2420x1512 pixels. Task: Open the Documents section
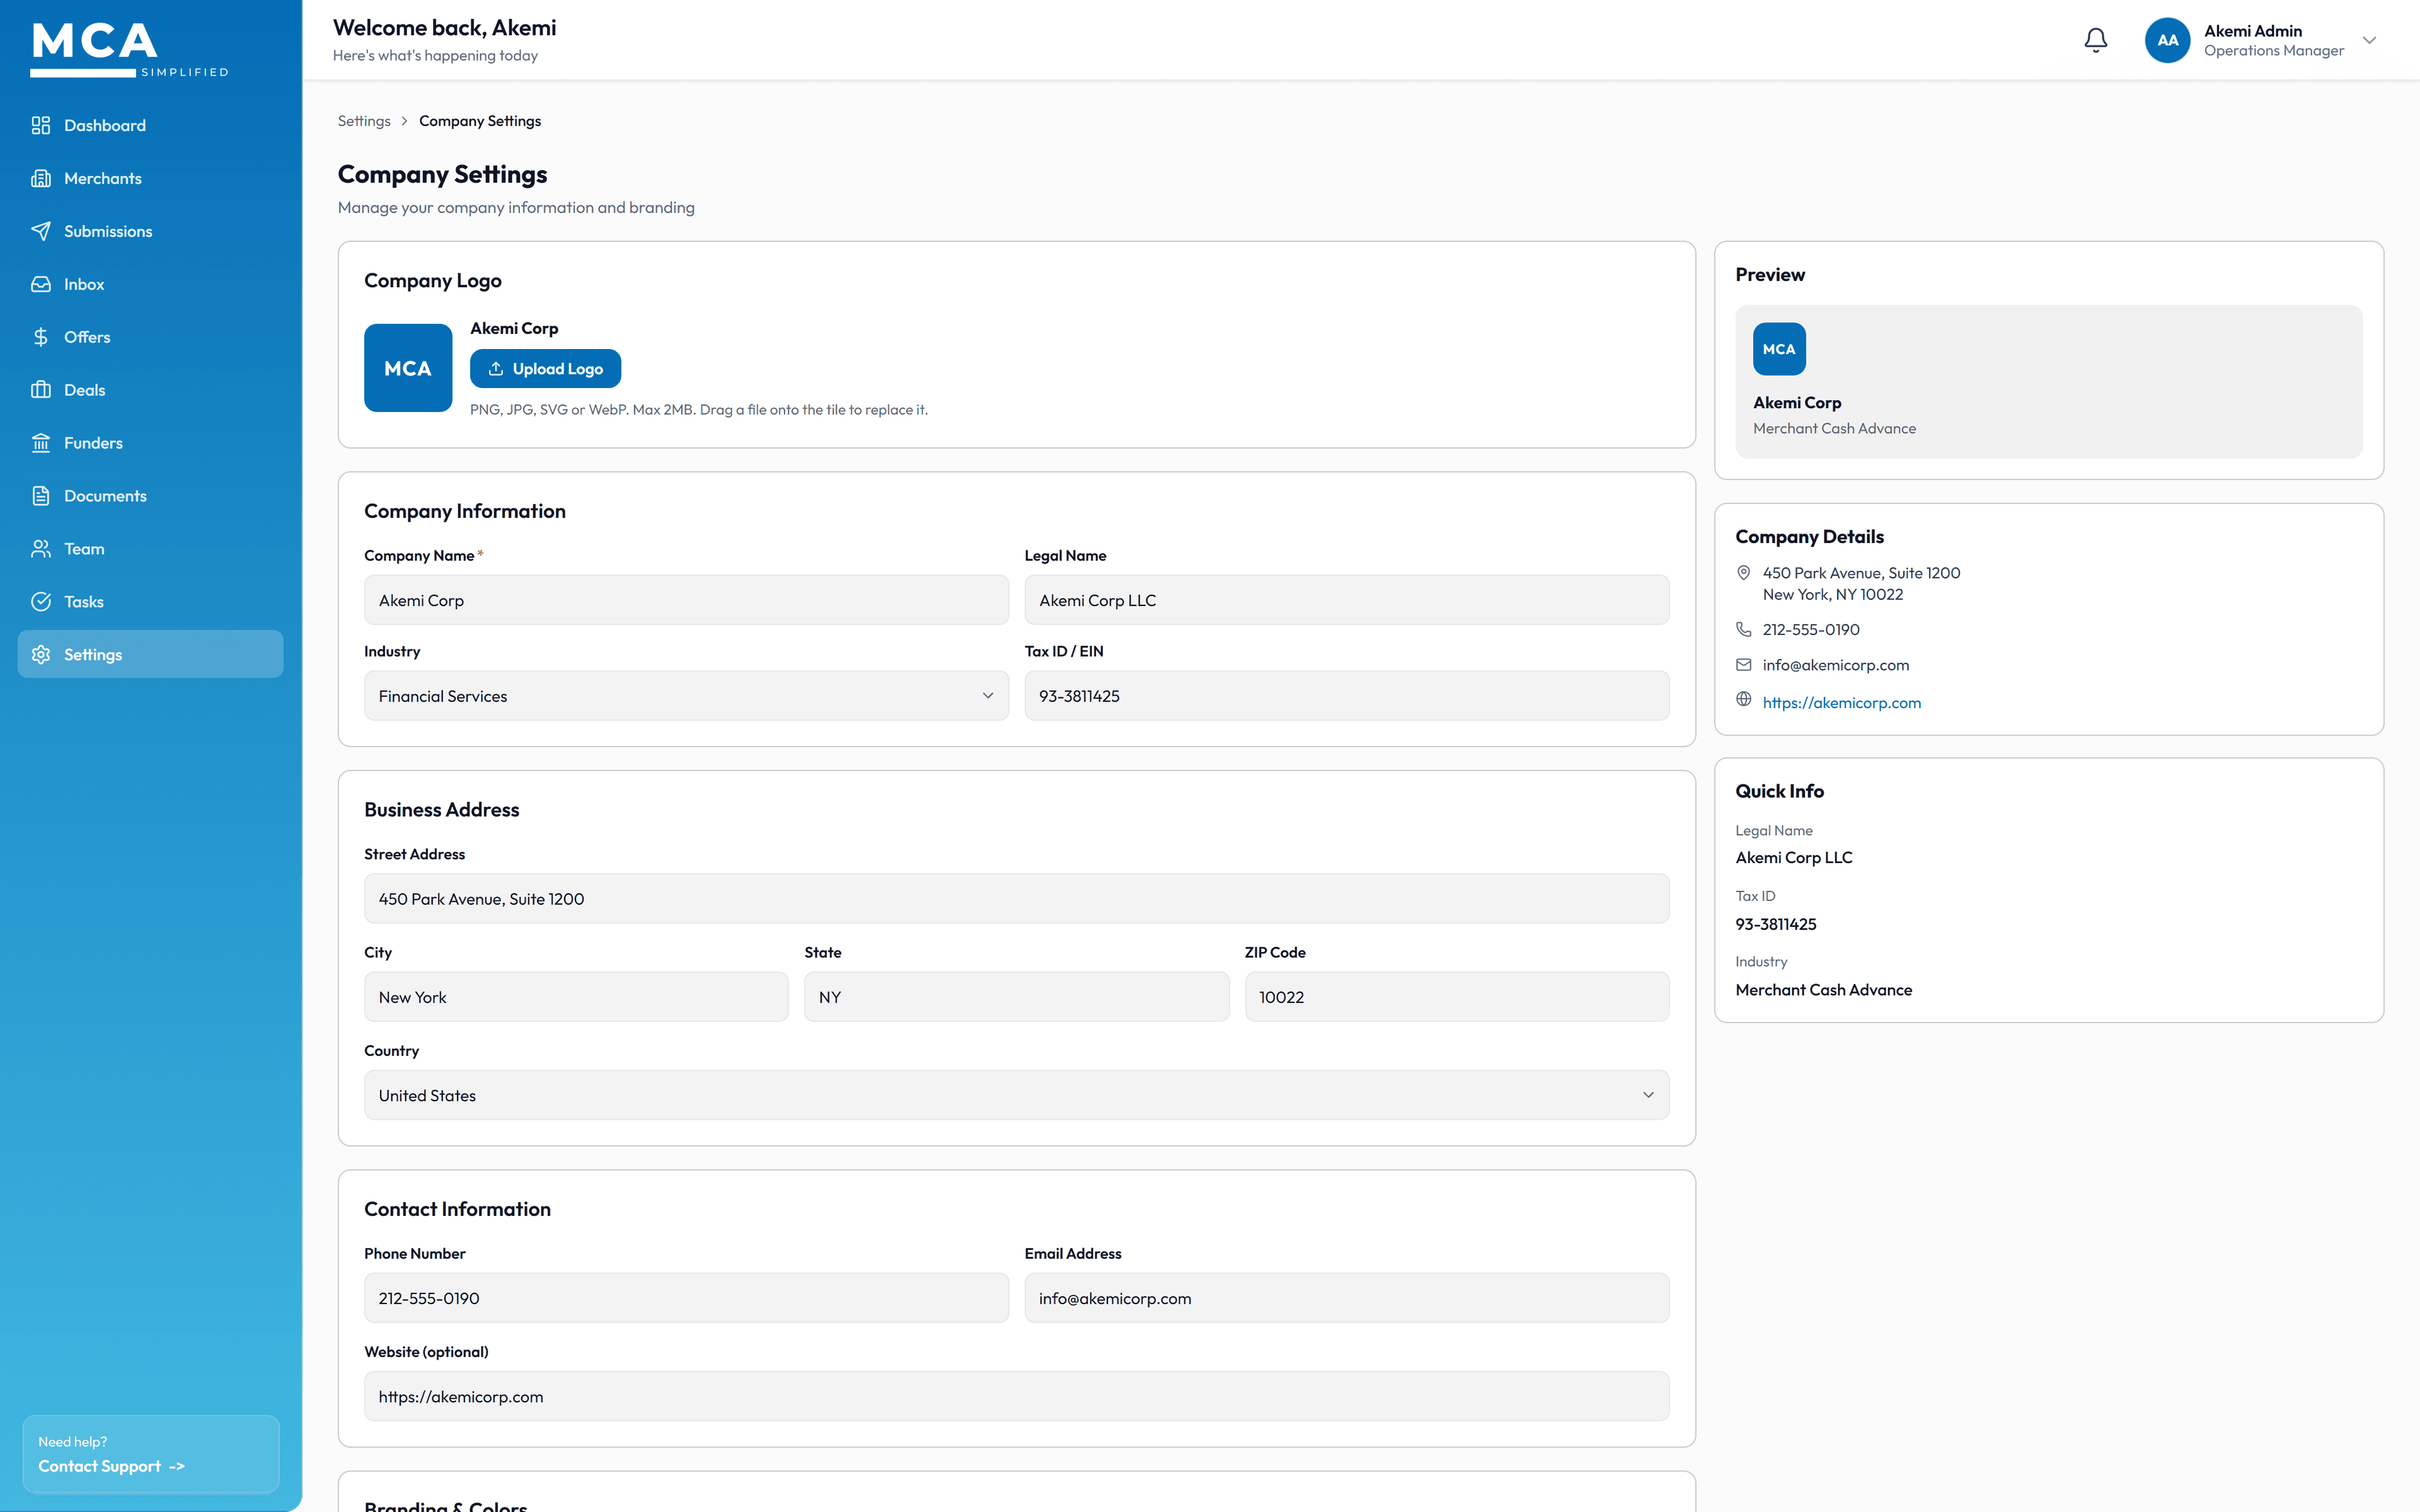click(x=150, y=496)
